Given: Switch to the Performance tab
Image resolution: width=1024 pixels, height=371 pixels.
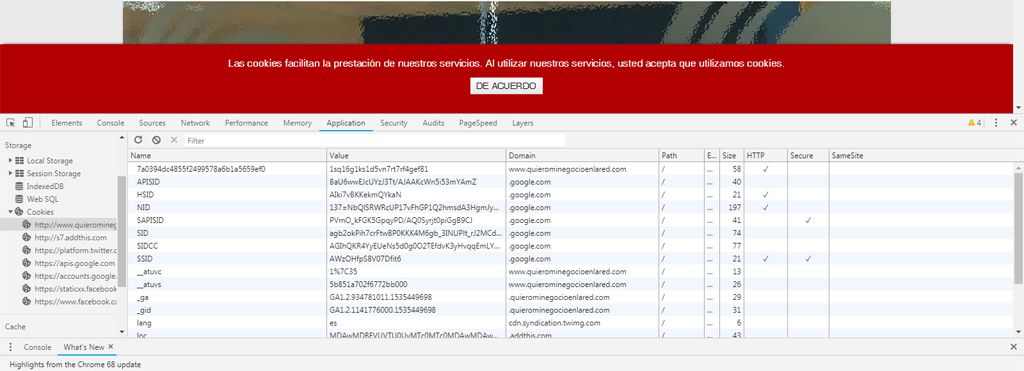Looking at the screenshot, I should click(246, 123).
